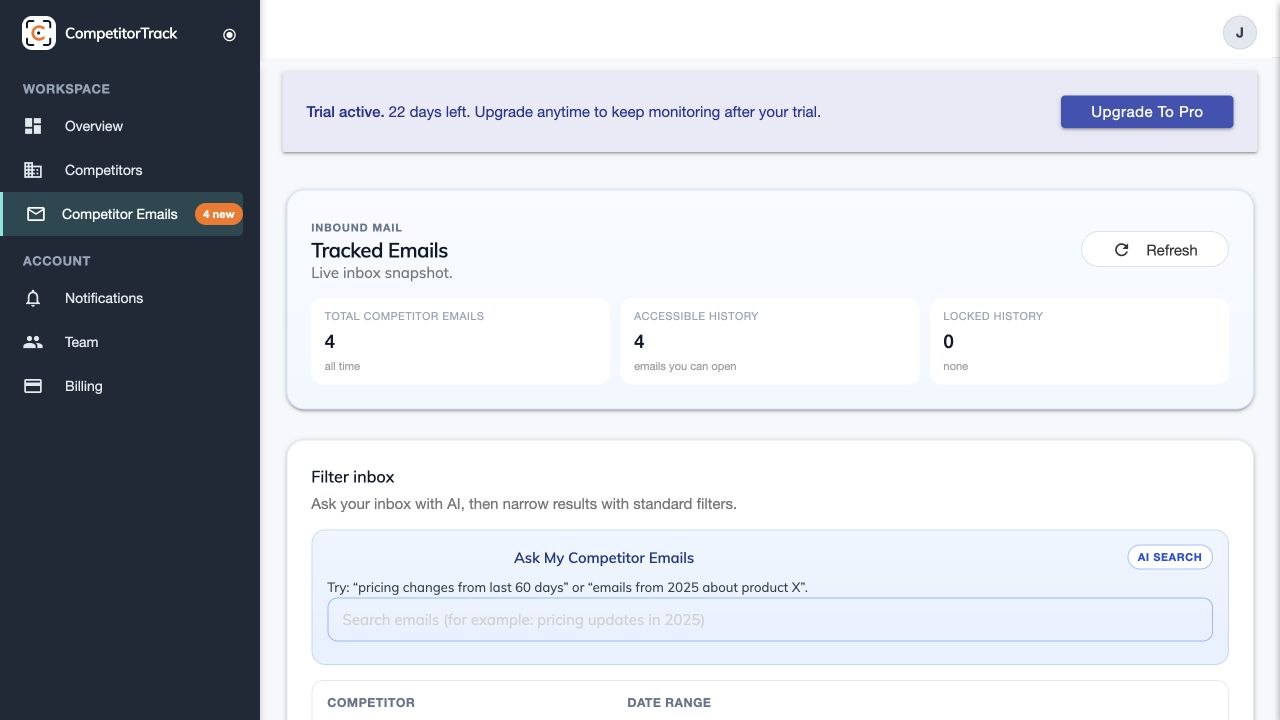The image size is (1280, 720).
Task: Click the CompetitorTrack brand name
Action: coord(121,33)
